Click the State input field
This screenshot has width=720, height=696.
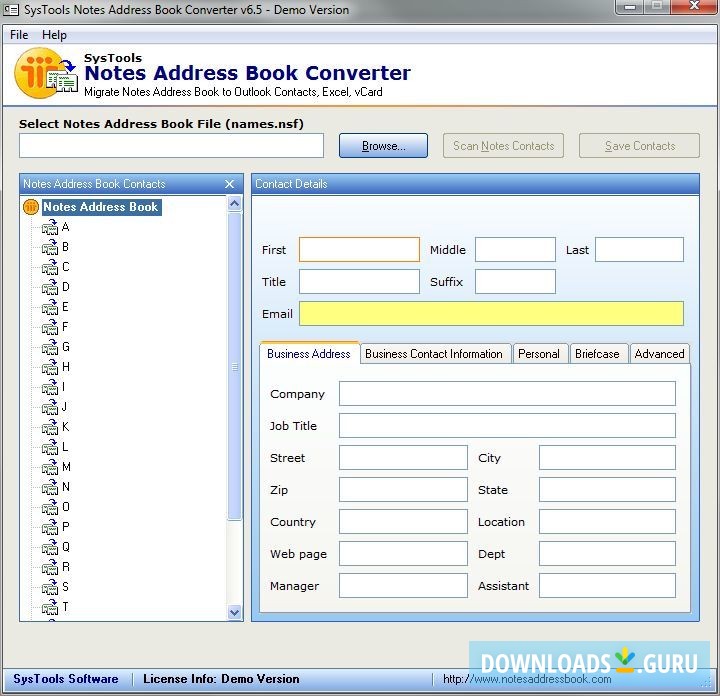point(607,489)
